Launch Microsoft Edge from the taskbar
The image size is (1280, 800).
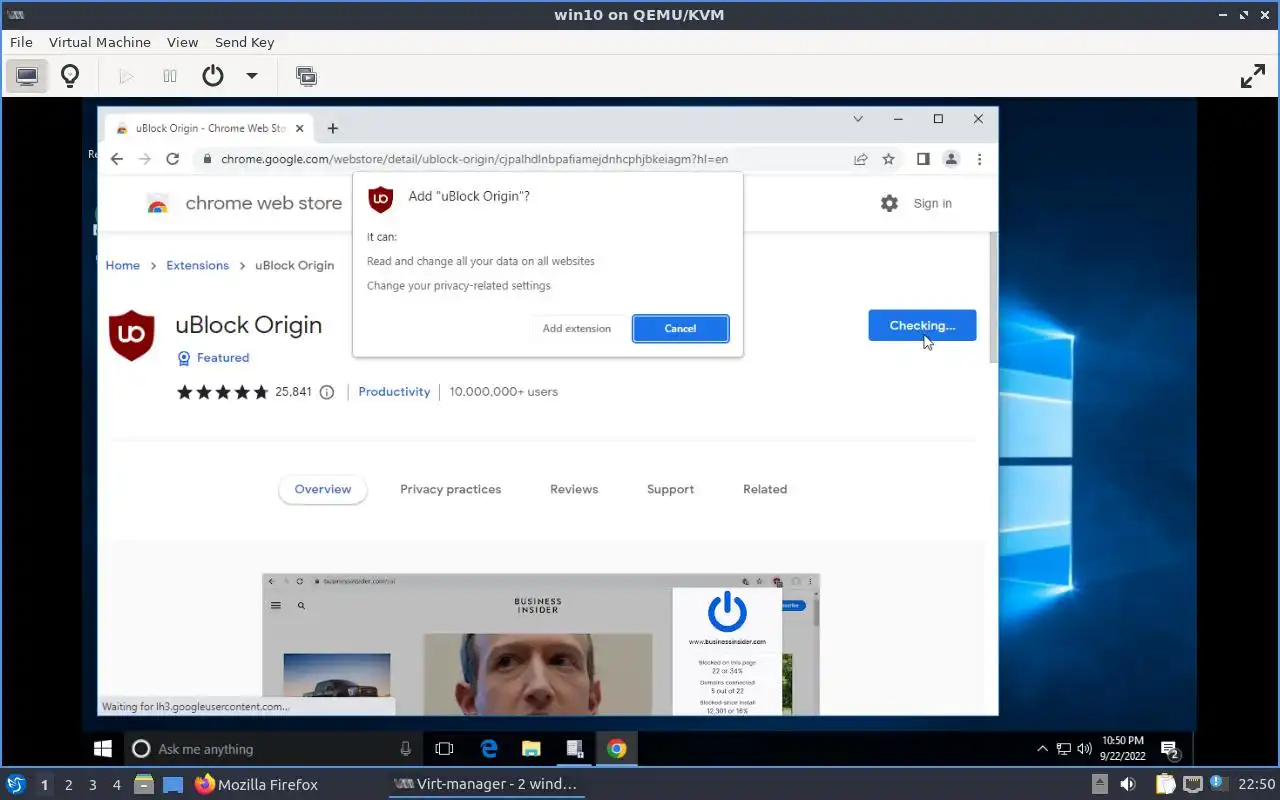[489, 748]
